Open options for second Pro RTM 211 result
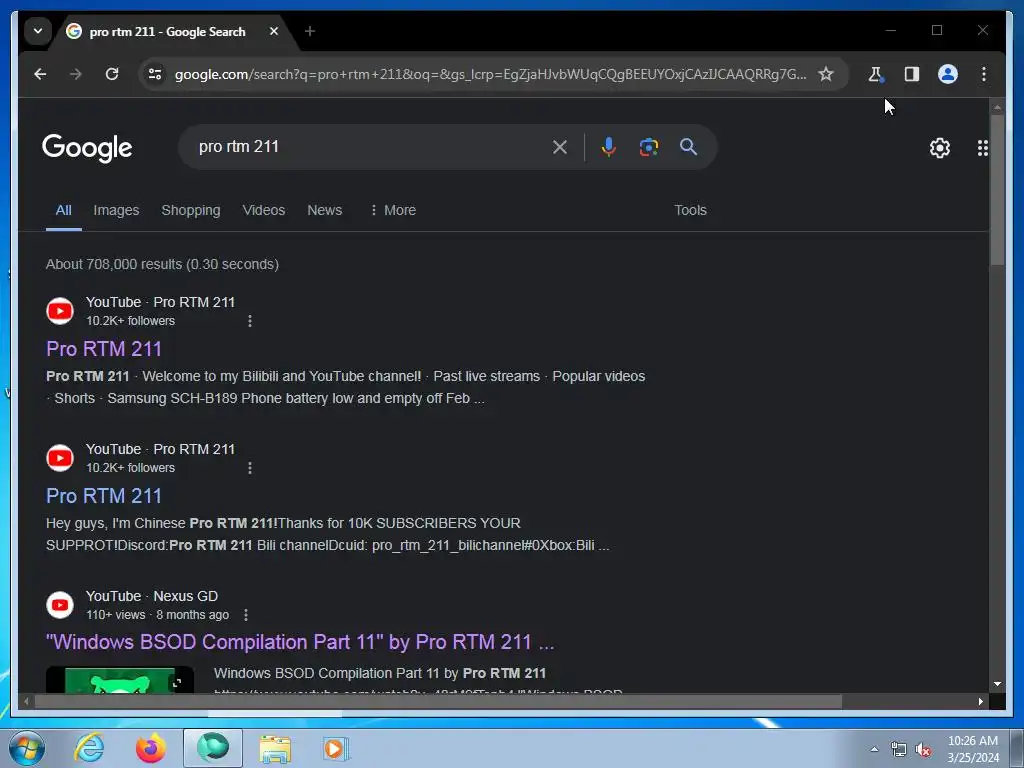 [x=249, y=468]
